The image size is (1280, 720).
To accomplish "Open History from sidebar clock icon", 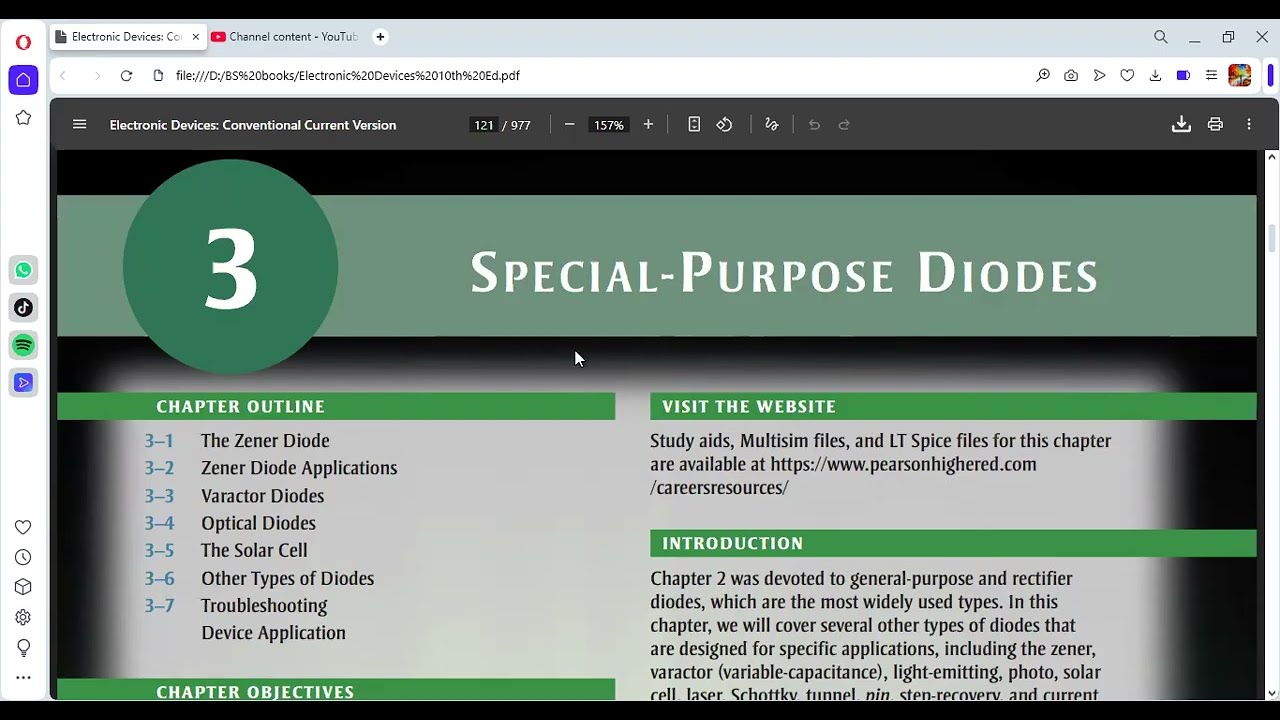I will tap(24, 557).
